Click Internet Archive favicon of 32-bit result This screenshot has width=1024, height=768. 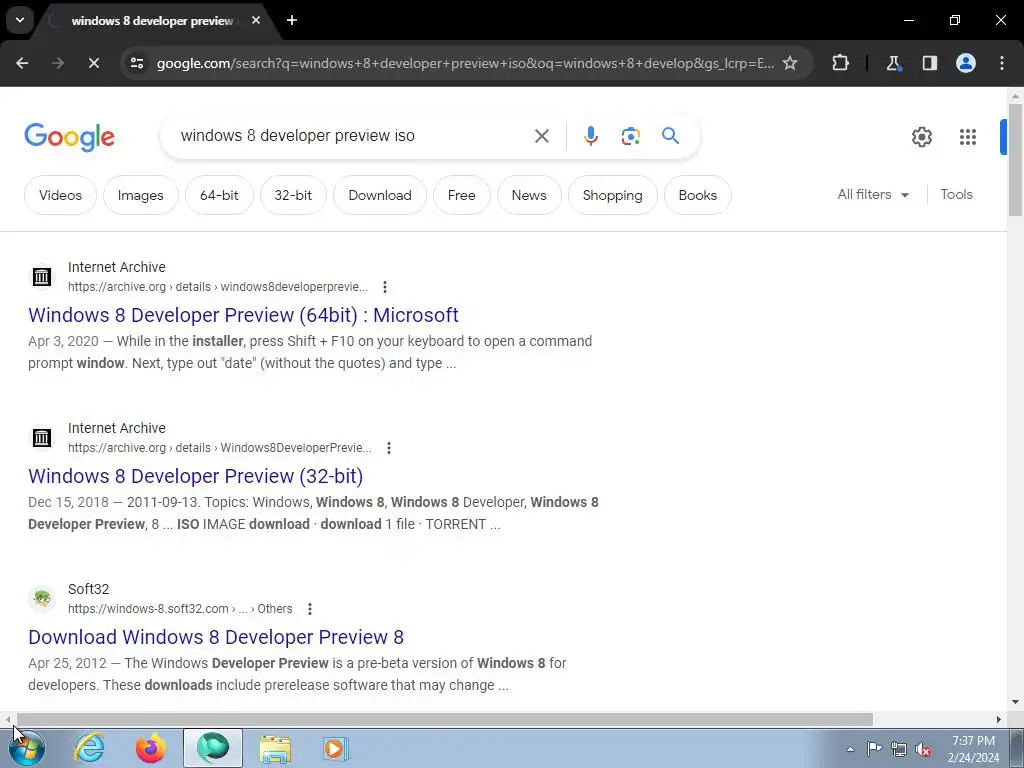click(42, 438)
